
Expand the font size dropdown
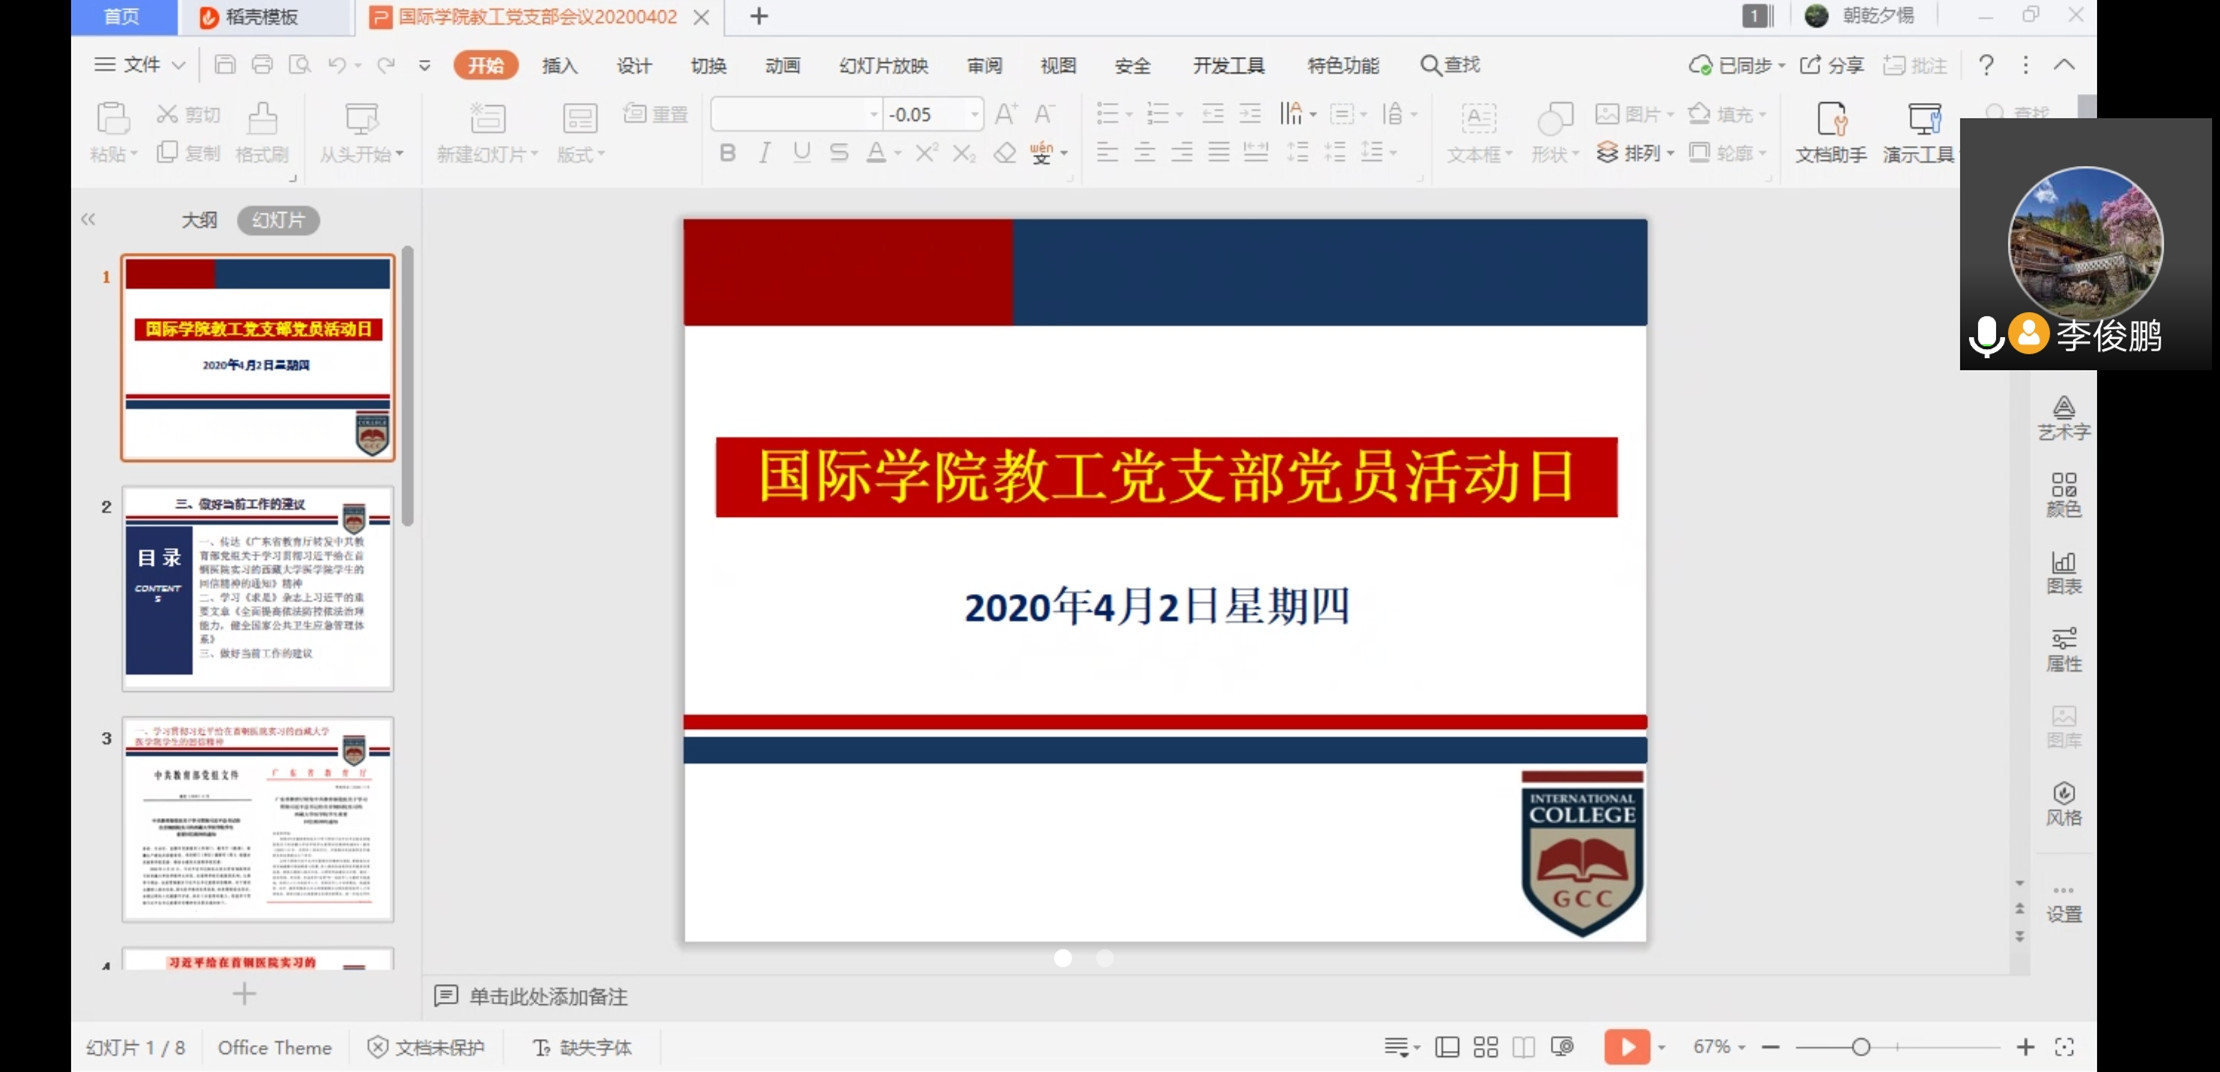[974, 115]
